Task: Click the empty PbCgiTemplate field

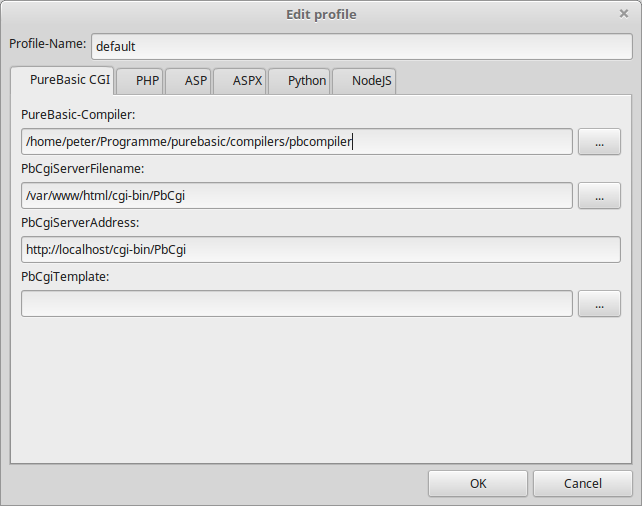Action: [x=297, y=304]
